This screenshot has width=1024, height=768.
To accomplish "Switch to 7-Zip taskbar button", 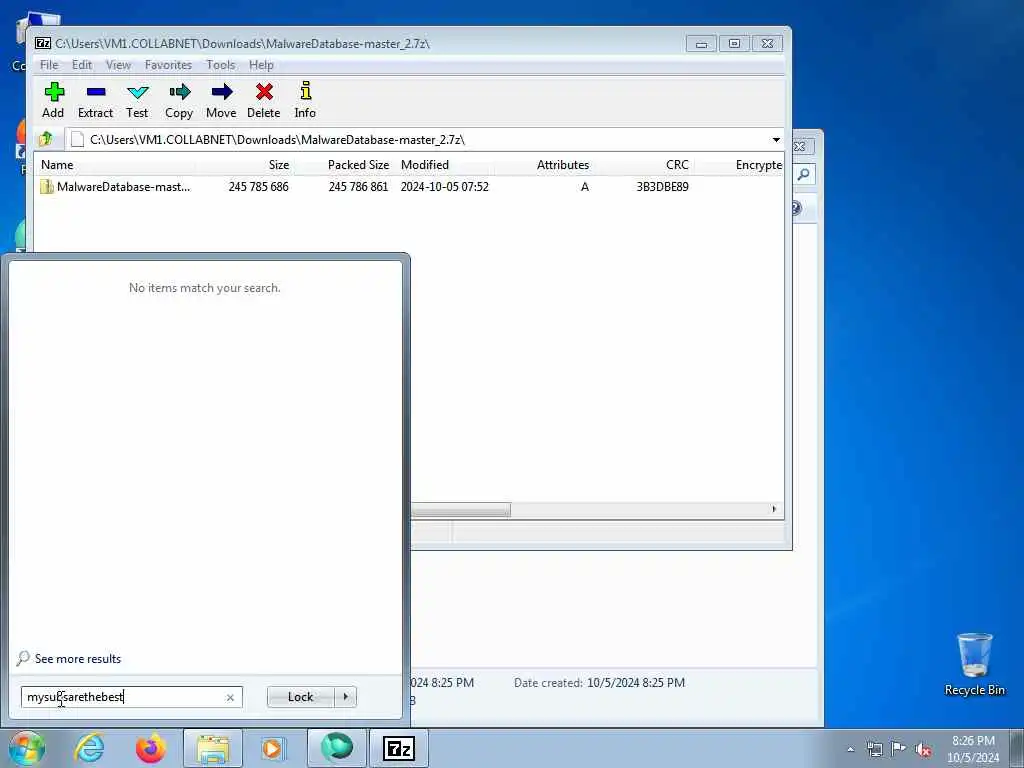I will (399, 748).
